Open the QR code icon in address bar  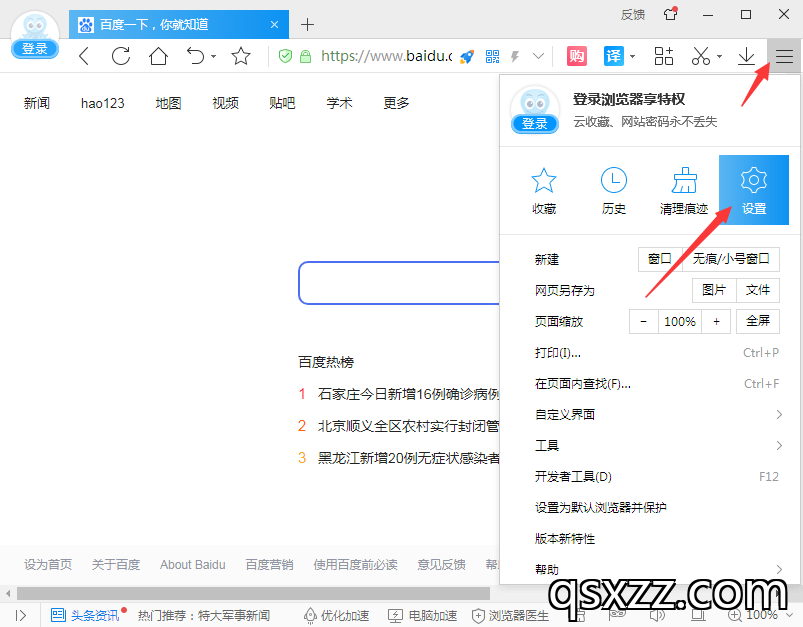coord(492,56)
